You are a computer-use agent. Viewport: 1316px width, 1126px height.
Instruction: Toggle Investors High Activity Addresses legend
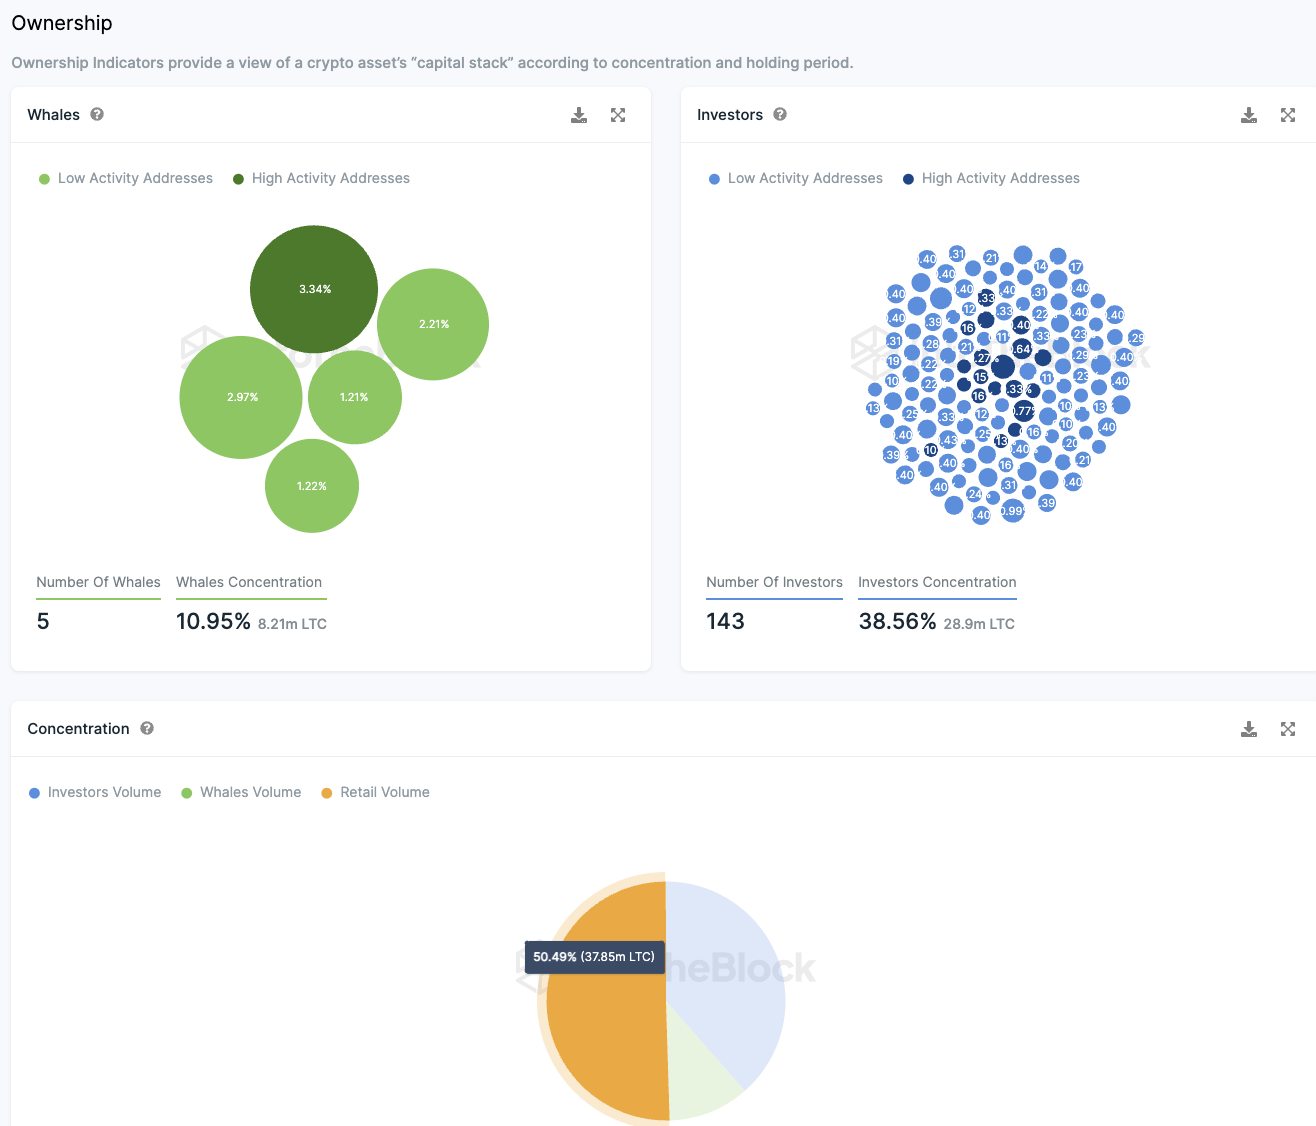tap(991, 178)
